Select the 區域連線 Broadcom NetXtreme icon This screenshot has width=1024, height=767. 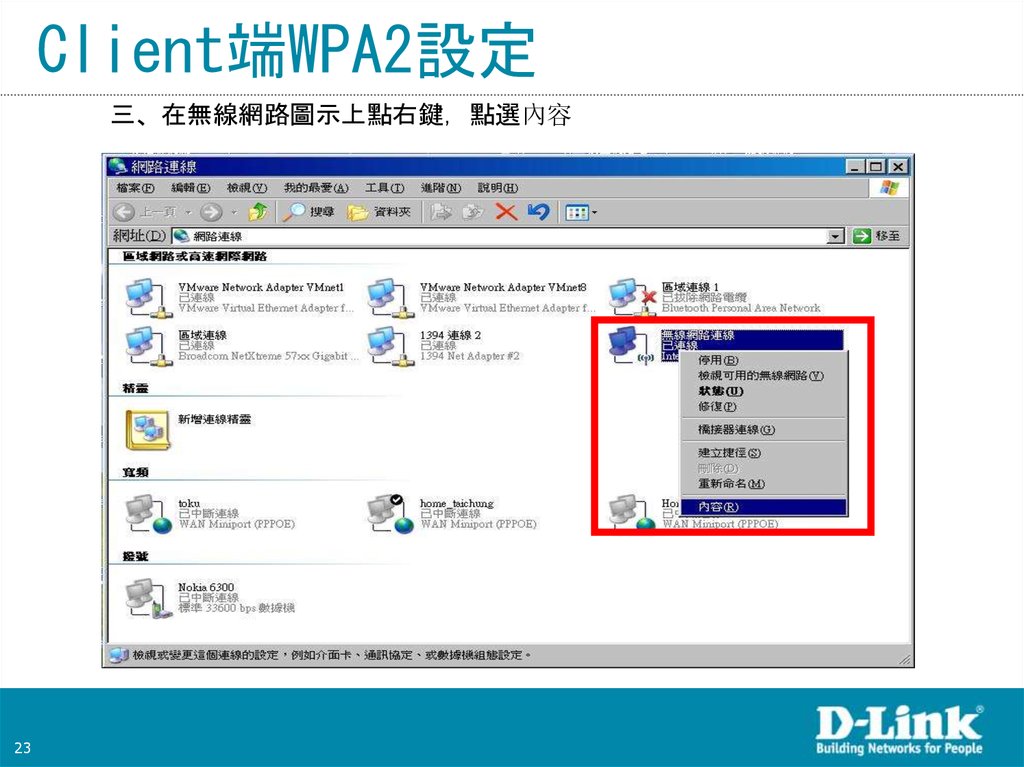(x=148, y=346)
